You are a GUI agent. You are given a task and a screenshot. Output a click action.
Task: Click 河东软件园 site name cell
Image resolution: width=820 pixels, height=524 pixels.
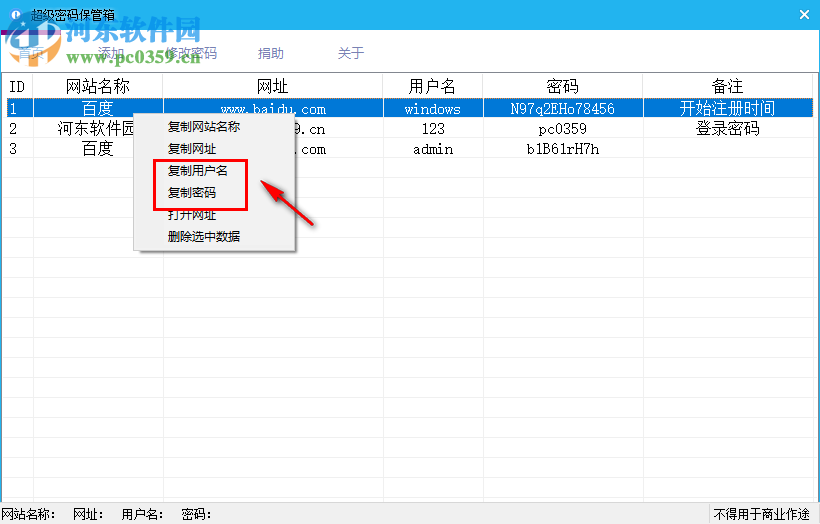tap(96, 129)
